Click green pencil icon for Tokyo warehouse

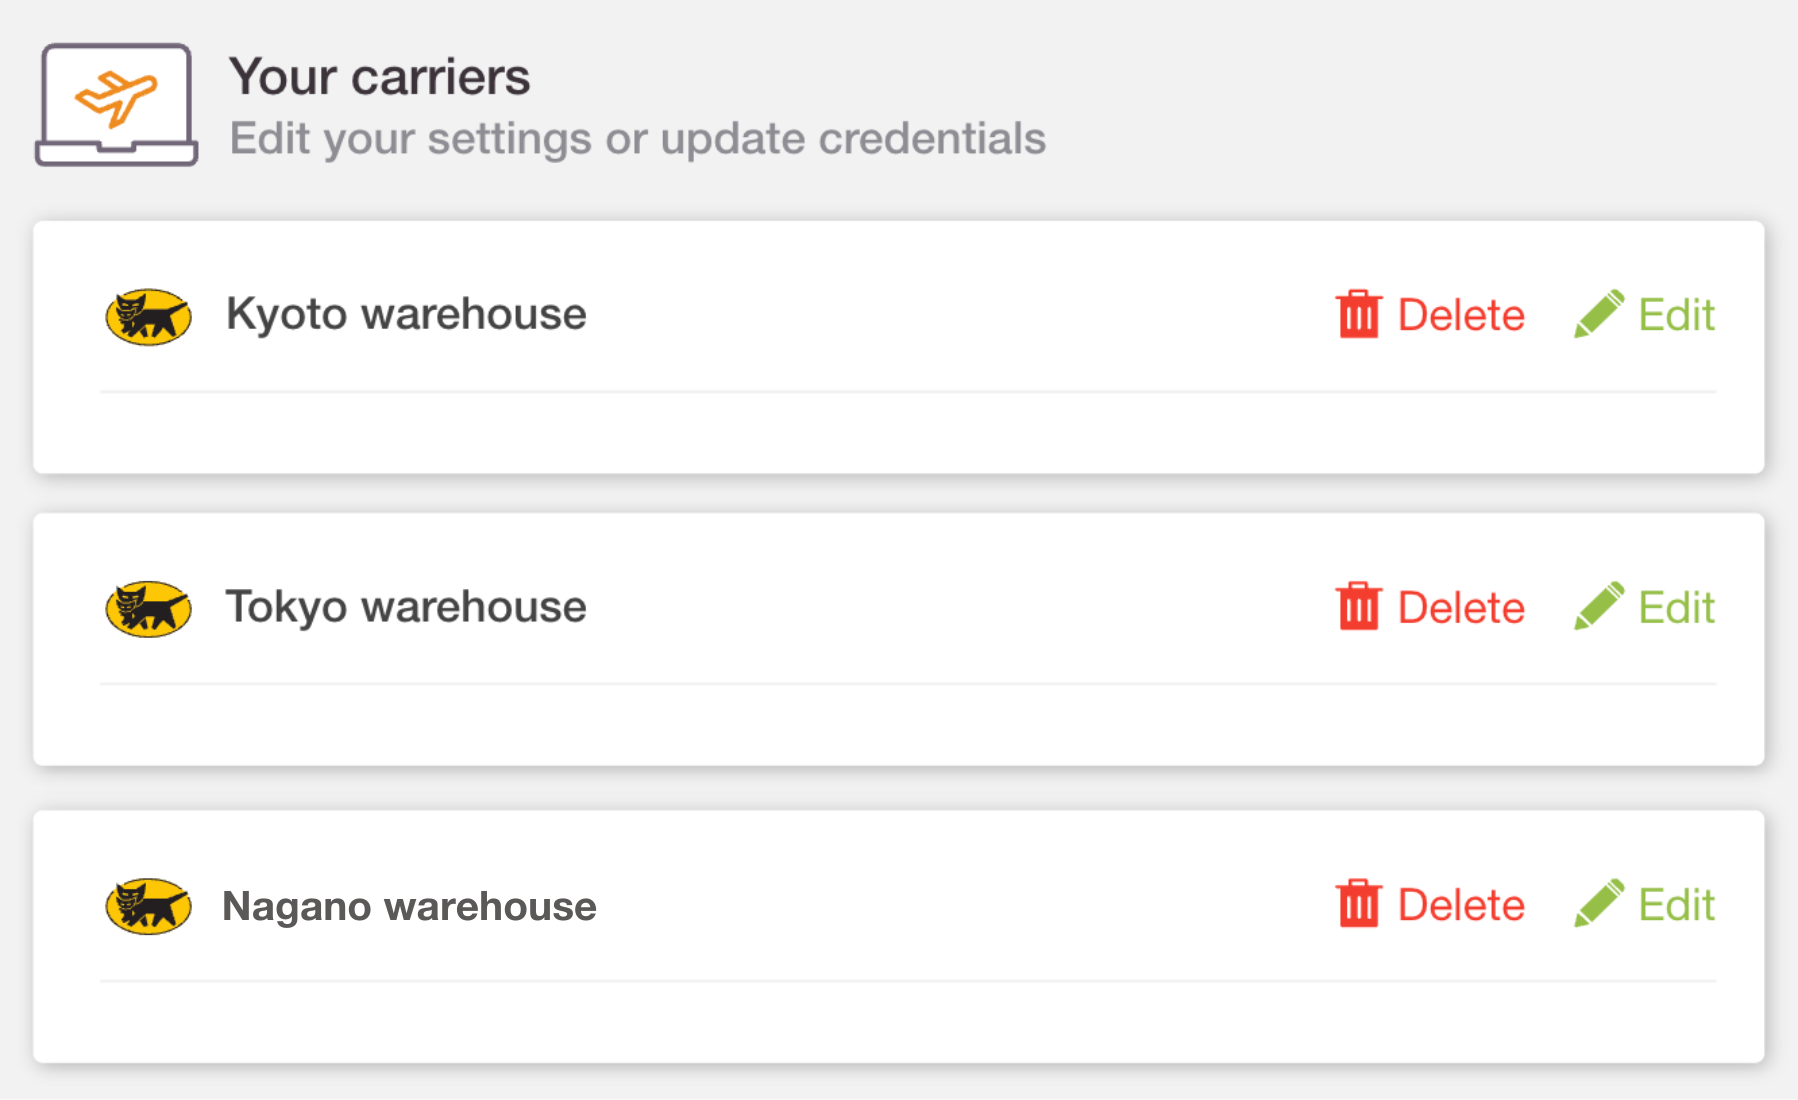click(1599, 606)
